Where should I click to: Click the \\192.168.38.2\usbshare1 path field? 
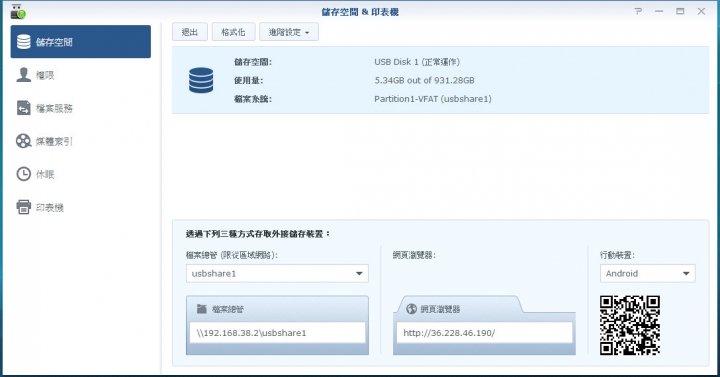click(277, 332)
